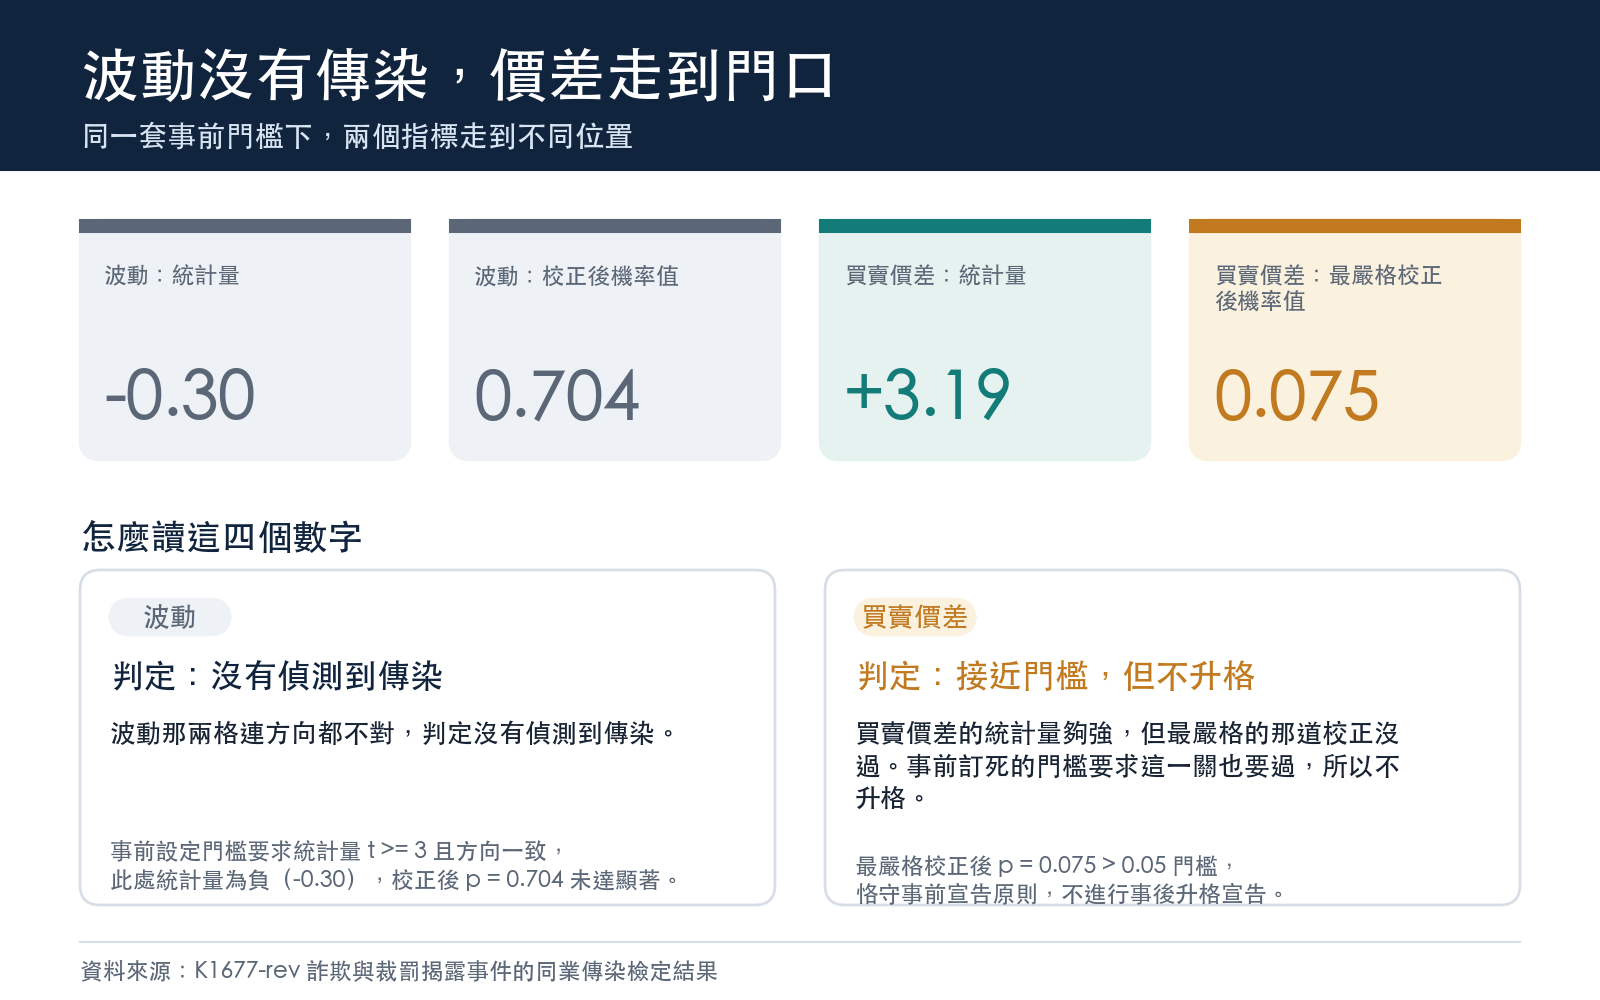Select the card label 買賣價差：統計量
1600x1000 pixels.
[x=935, y=275]
